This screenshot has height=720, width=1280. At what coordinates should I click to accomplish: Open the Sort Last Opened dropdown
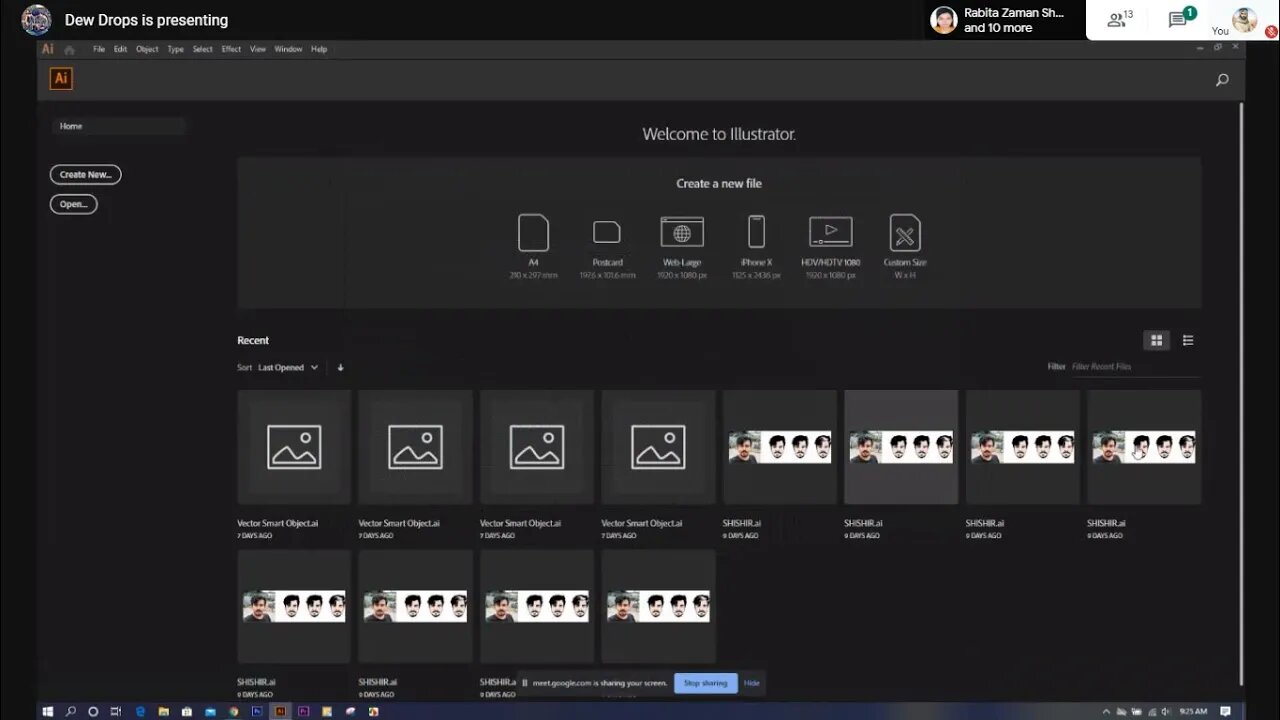coord(288,367)
